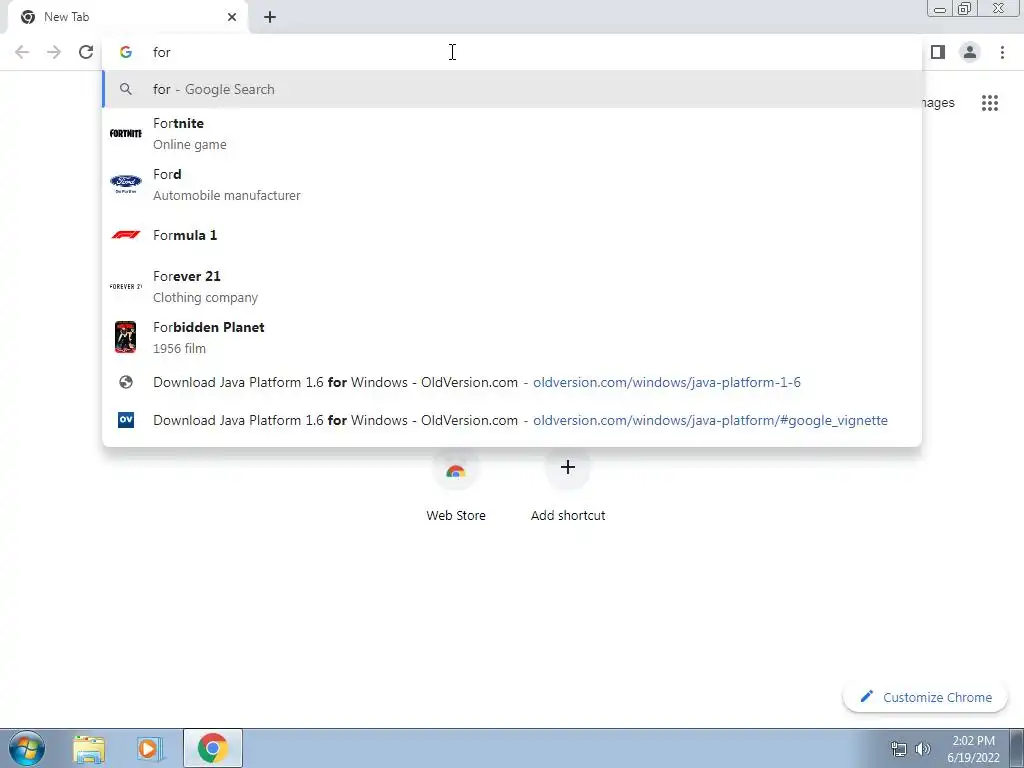
Task: Select the Forever 21 suggestion
Action: coord(513,286)
